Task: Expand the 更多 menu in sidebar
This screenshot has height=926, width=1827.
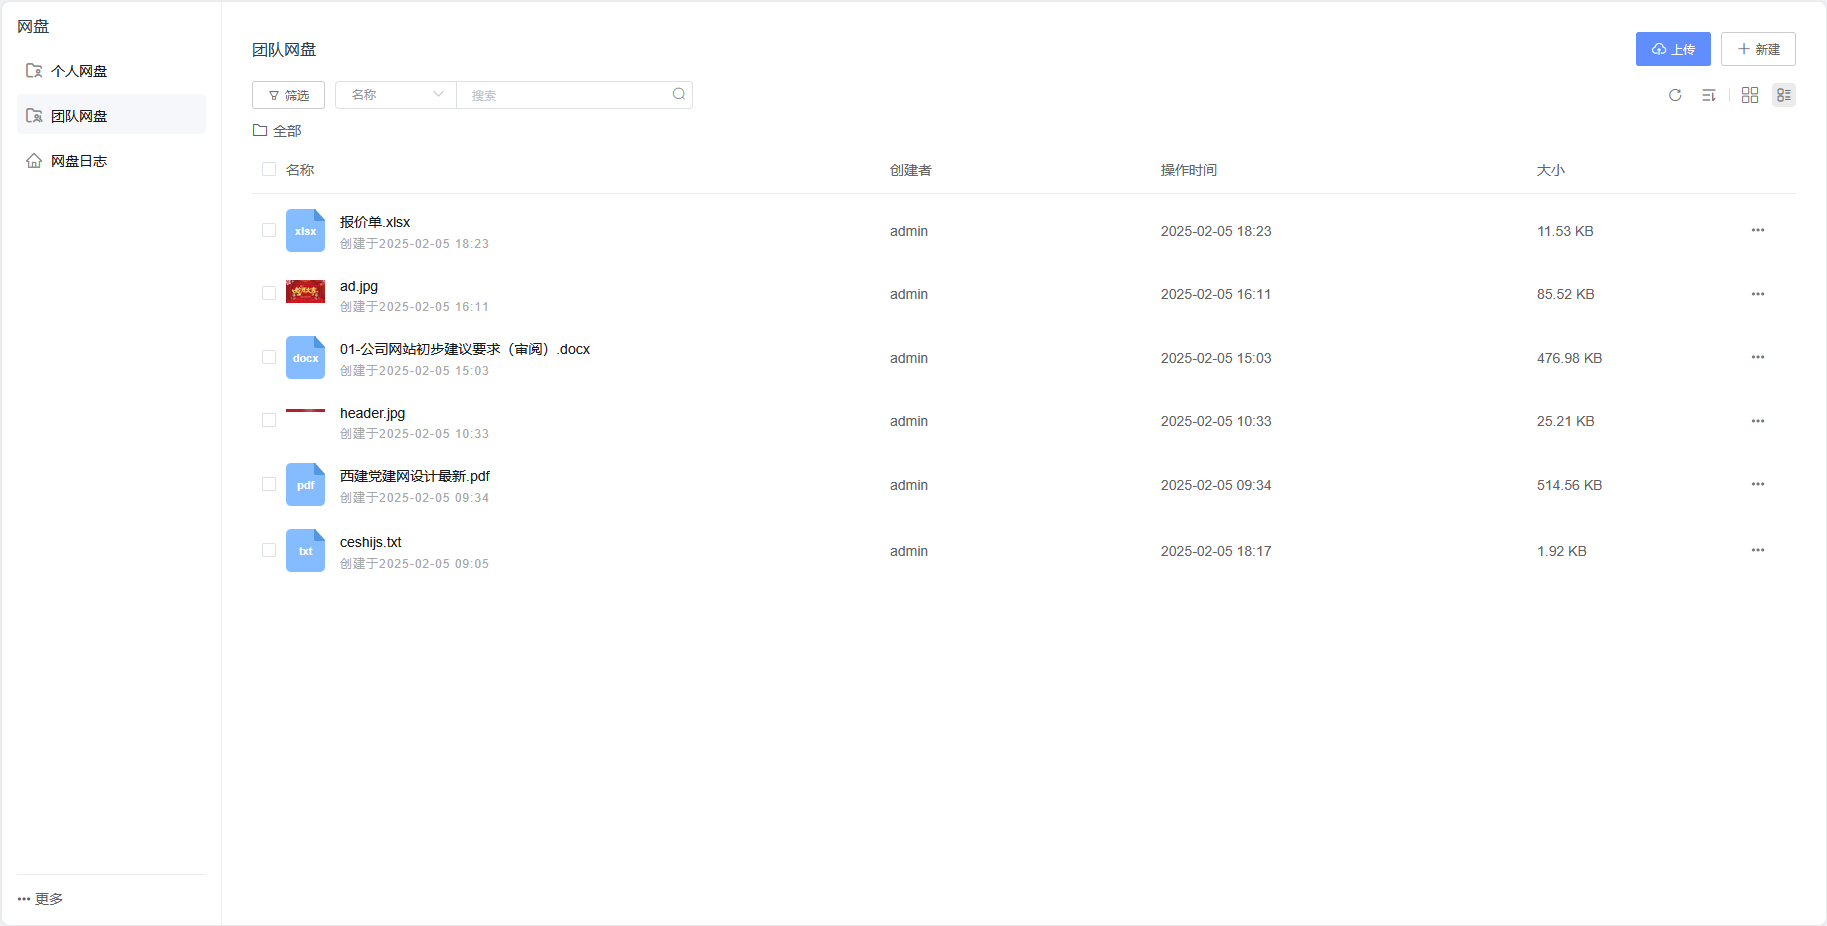Action: click(41, 899)
